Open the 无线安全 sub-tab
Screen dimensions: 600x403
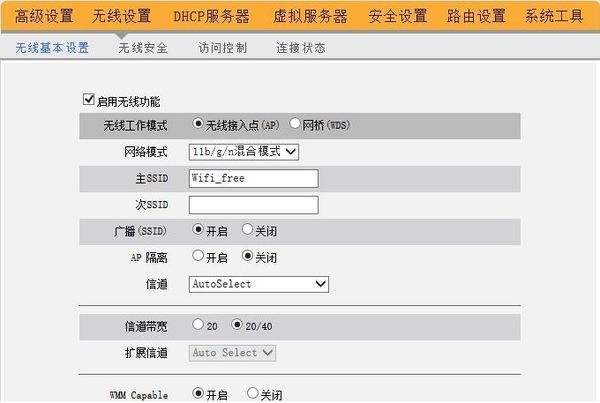click(143, 48)
